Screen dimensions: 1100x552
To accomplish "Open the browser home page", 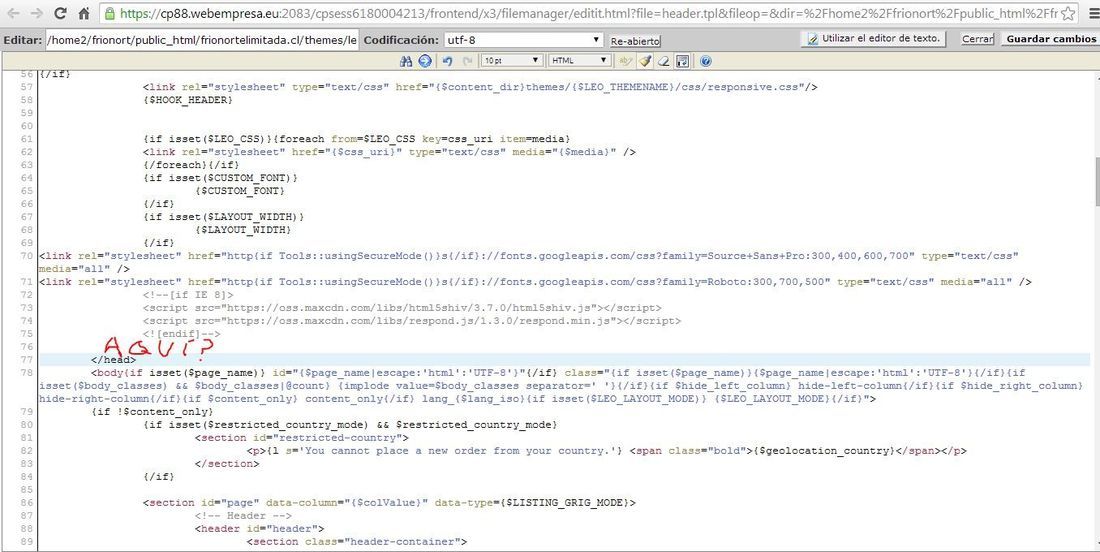I will point(83,13).
